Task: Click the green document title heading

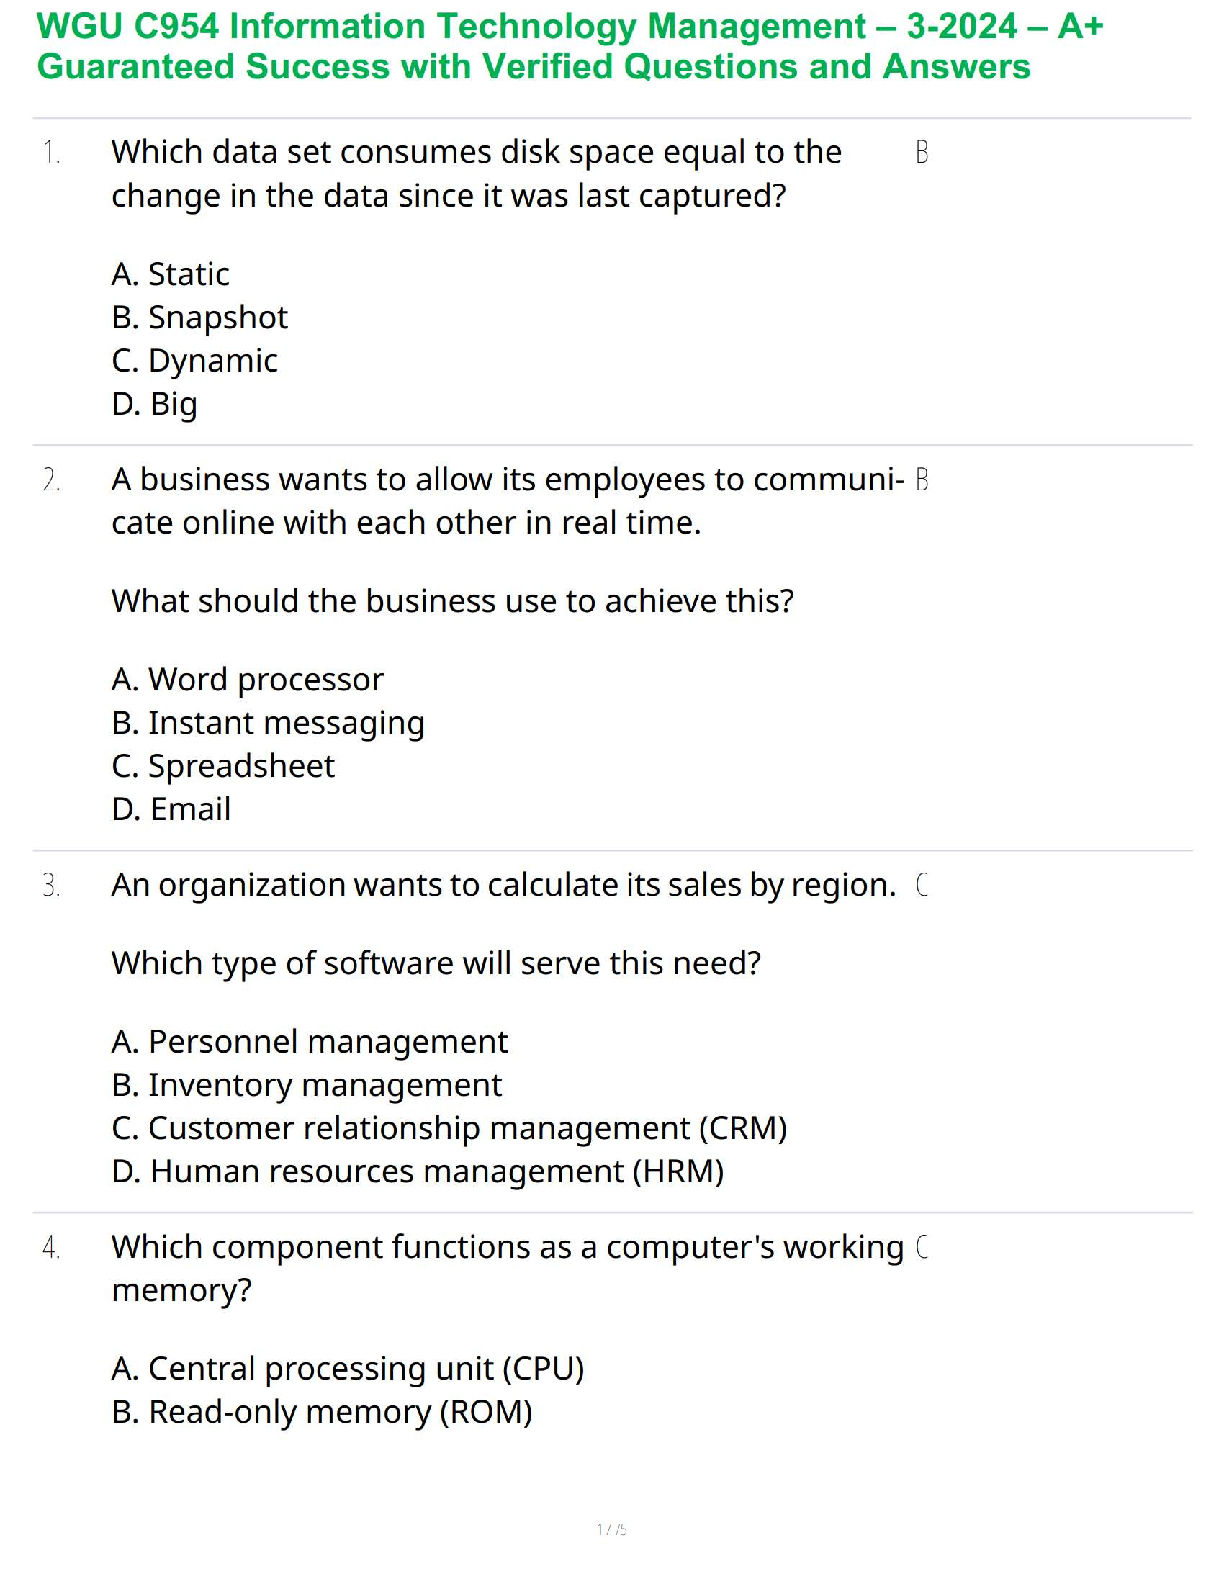Action: click(x=570, y=46)
